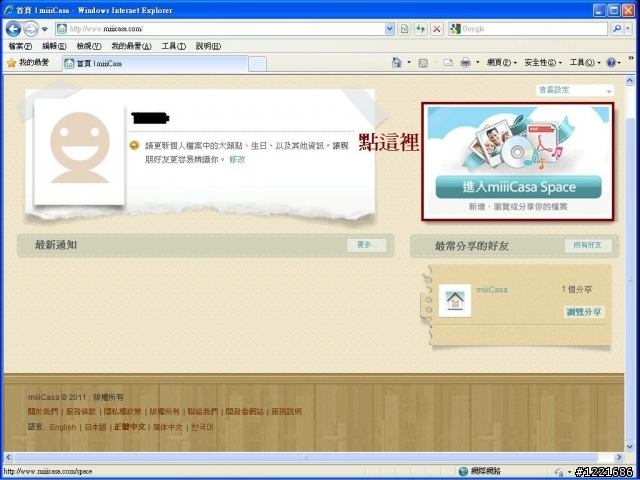
Task: Open the 檢視(V) menu
Action: tap(89, 46)
